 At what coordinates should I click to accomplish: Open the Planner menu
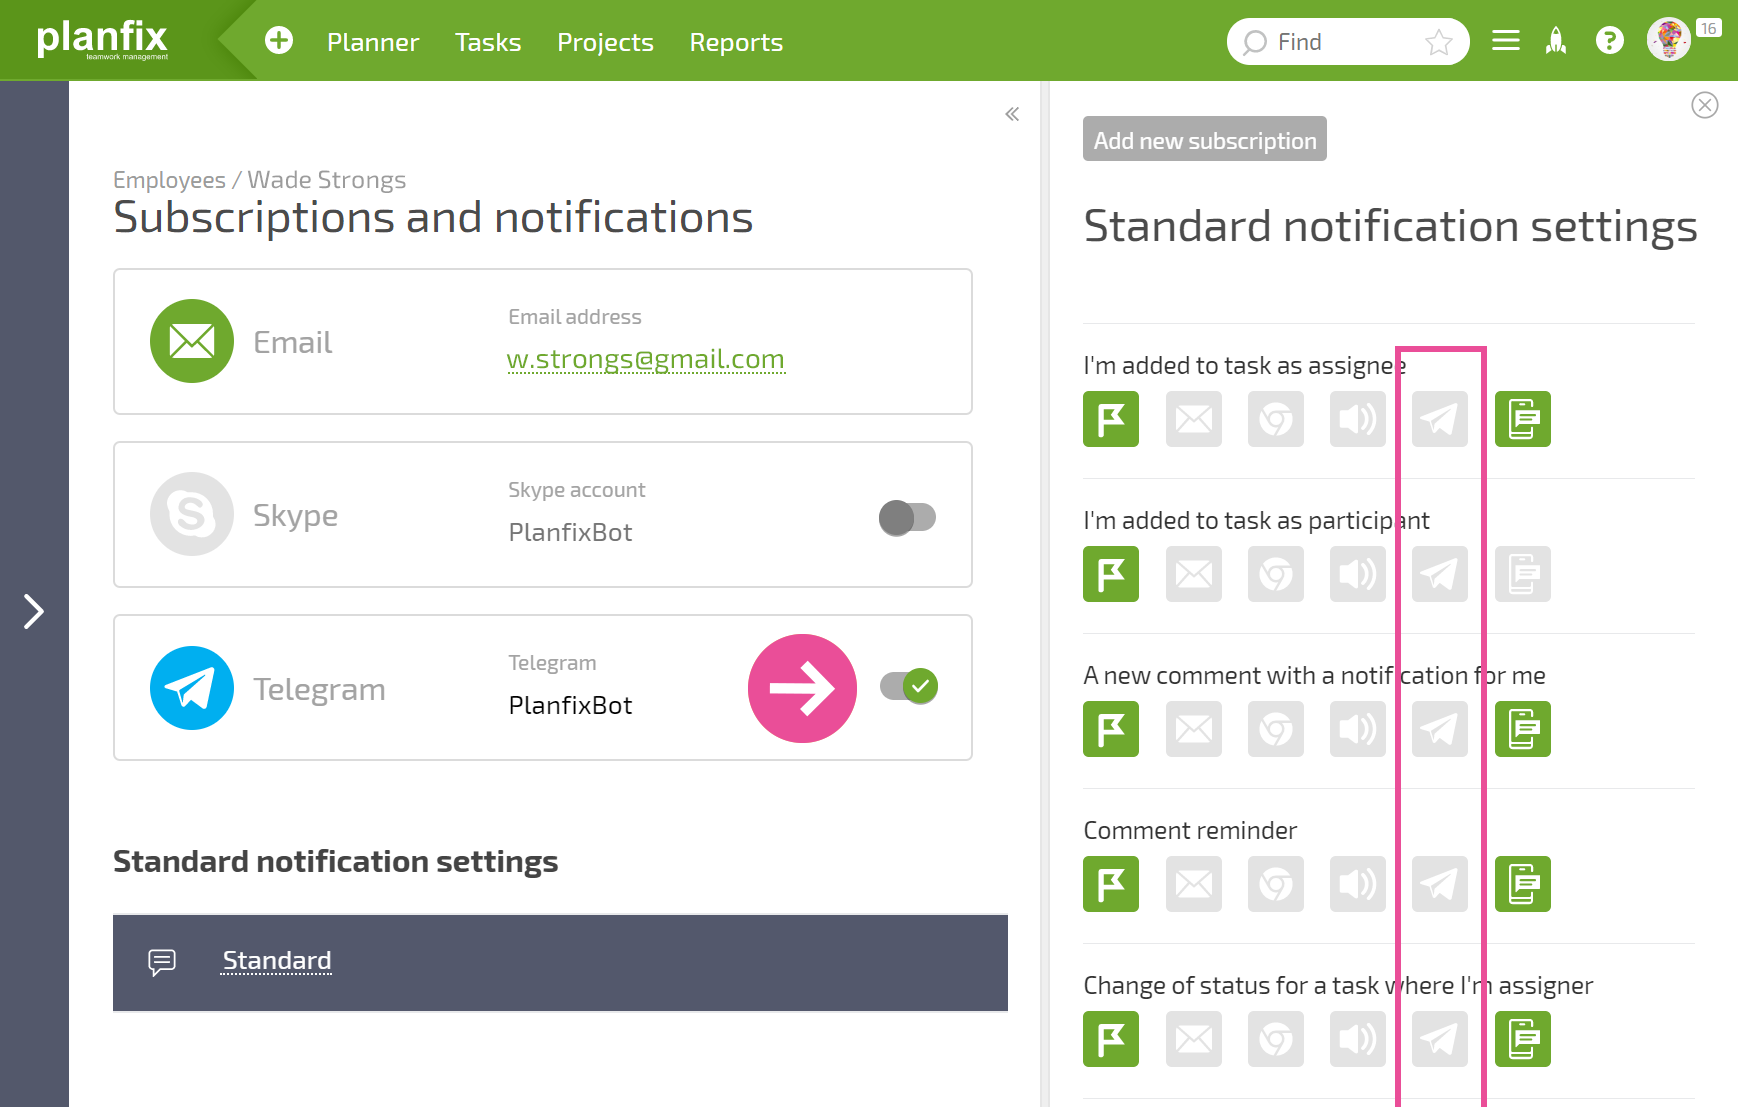pos(373,42)
